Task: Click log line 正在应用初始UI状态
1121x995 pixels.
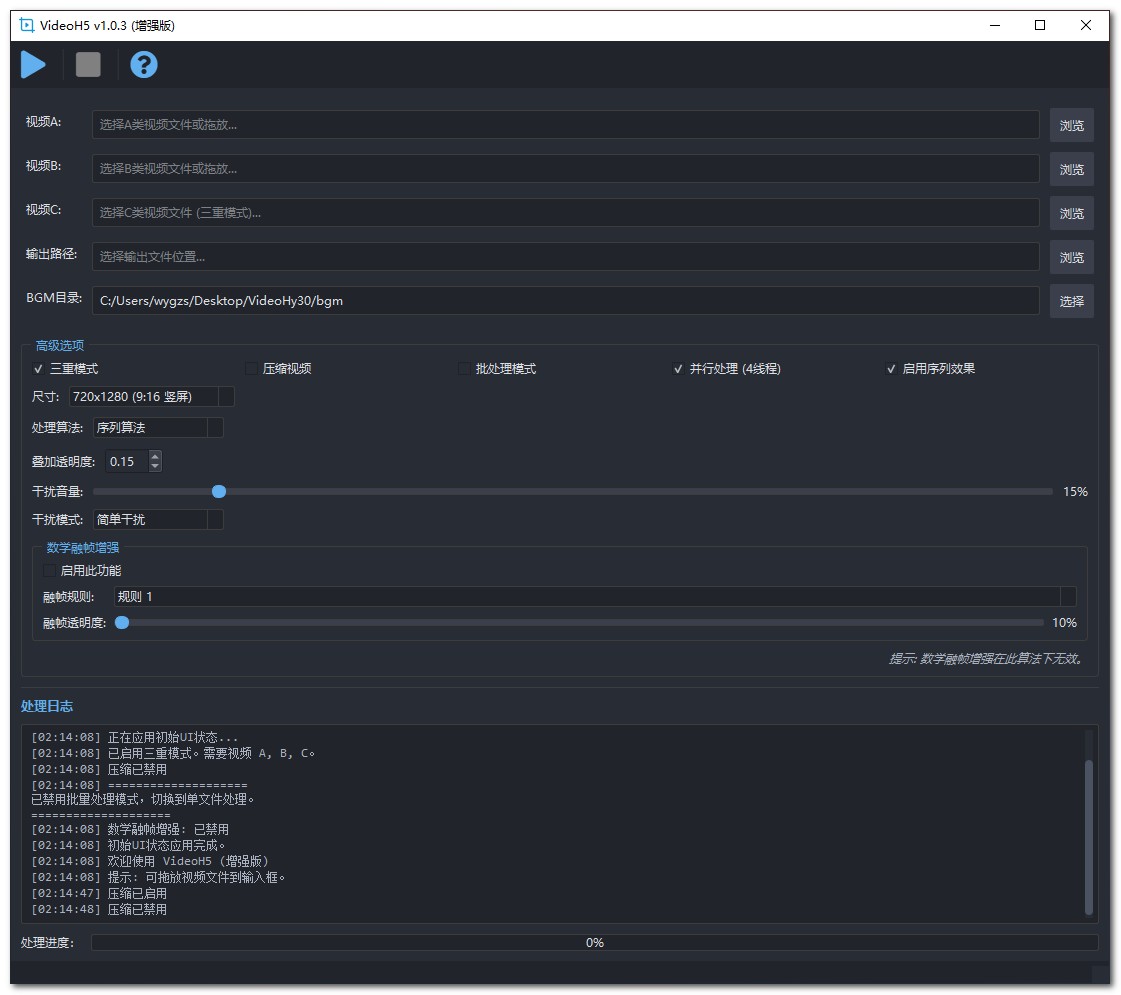Action: [134, 737]
